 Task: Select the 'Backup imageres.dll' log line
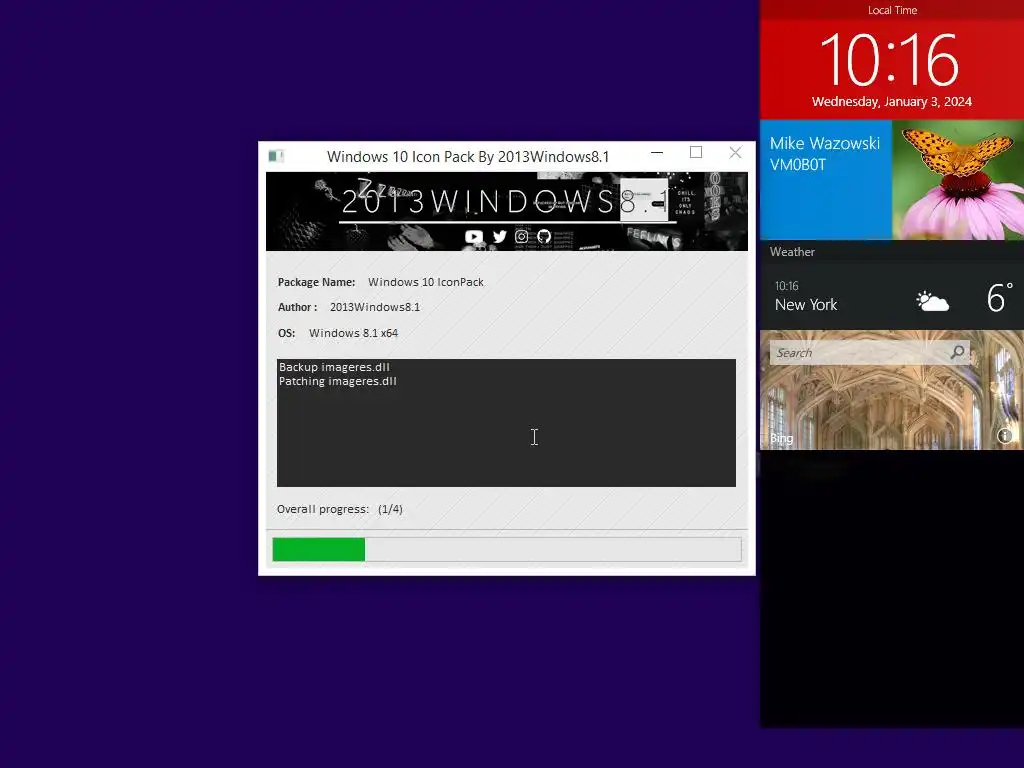coord(334,367)
